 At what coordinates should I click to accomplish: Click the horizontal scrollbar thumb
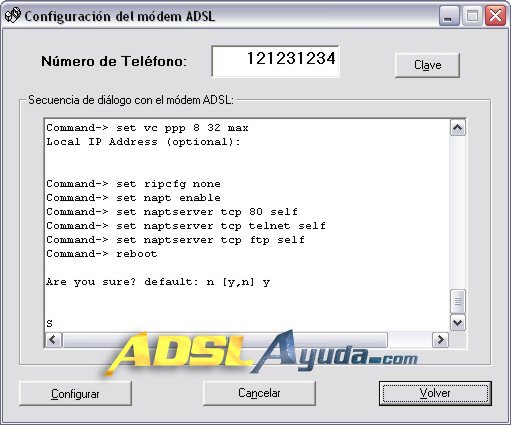coord(225,340)
